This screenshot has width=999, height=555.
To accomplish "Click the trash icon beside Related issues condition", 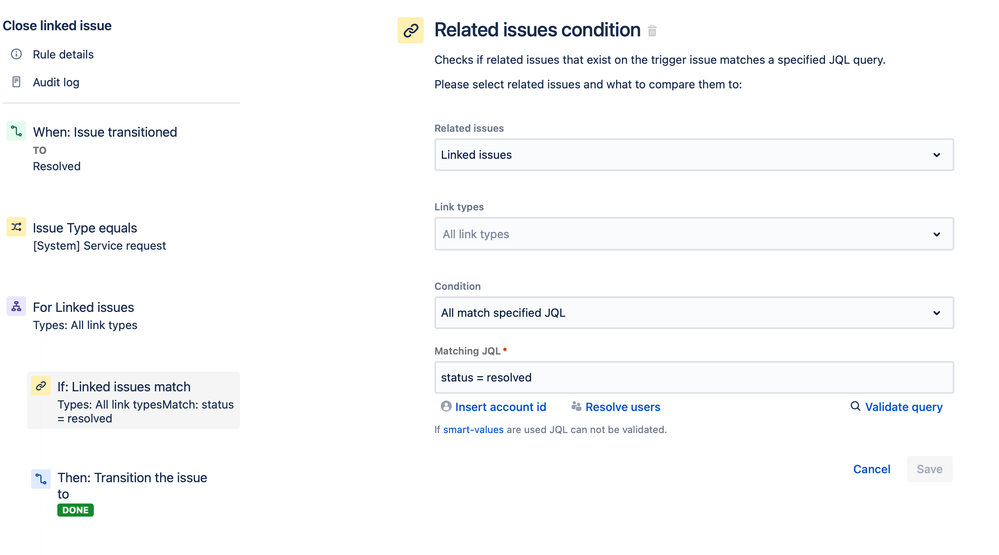I will point(653,31).
